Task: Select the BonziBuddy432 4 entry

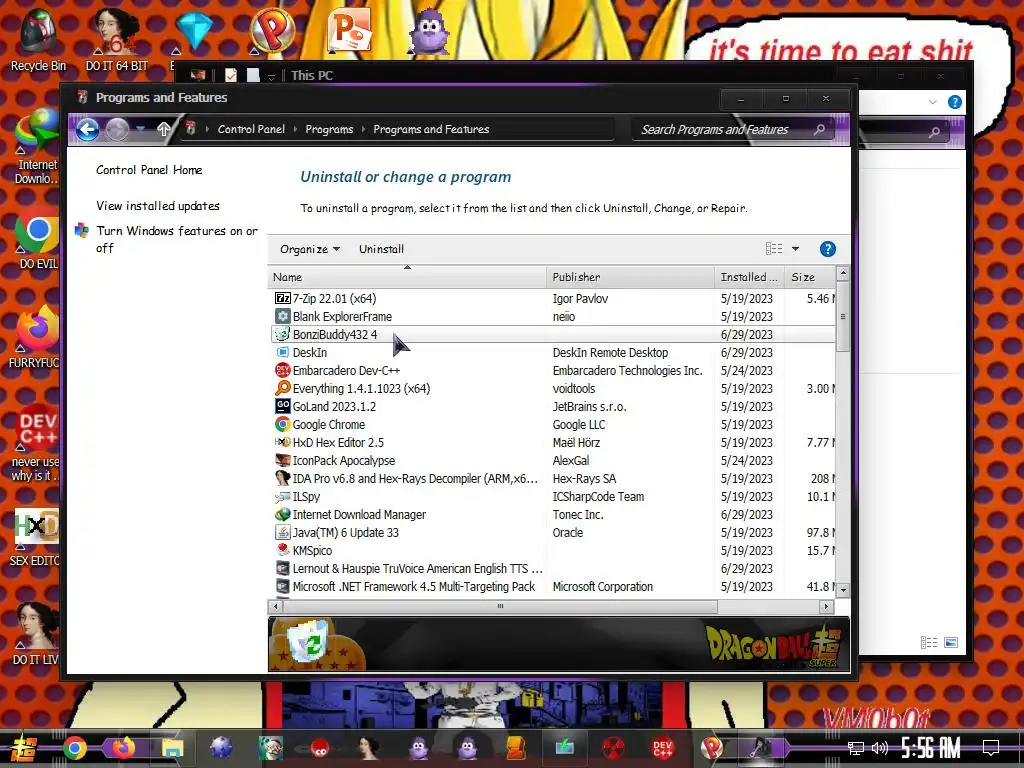Action: click(553, 334)
